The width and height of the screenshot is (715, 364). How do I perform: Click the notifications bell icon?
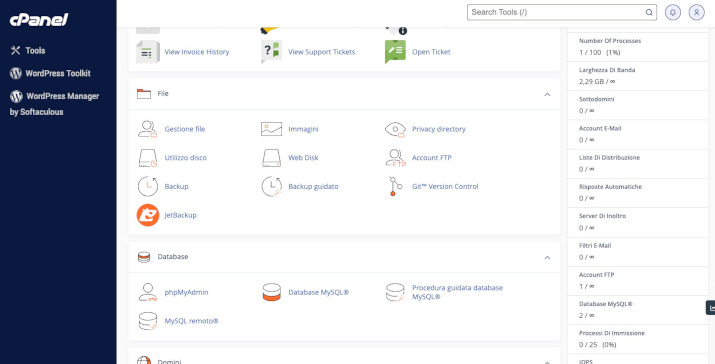coord(673,12)
